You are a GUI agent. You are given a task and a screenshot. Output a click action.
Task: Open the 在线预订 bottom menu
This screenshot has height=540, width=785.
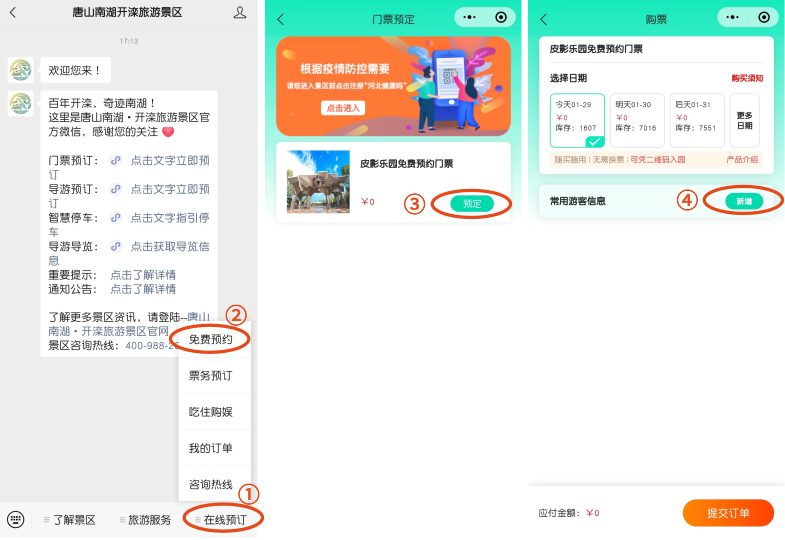[224, 519]
